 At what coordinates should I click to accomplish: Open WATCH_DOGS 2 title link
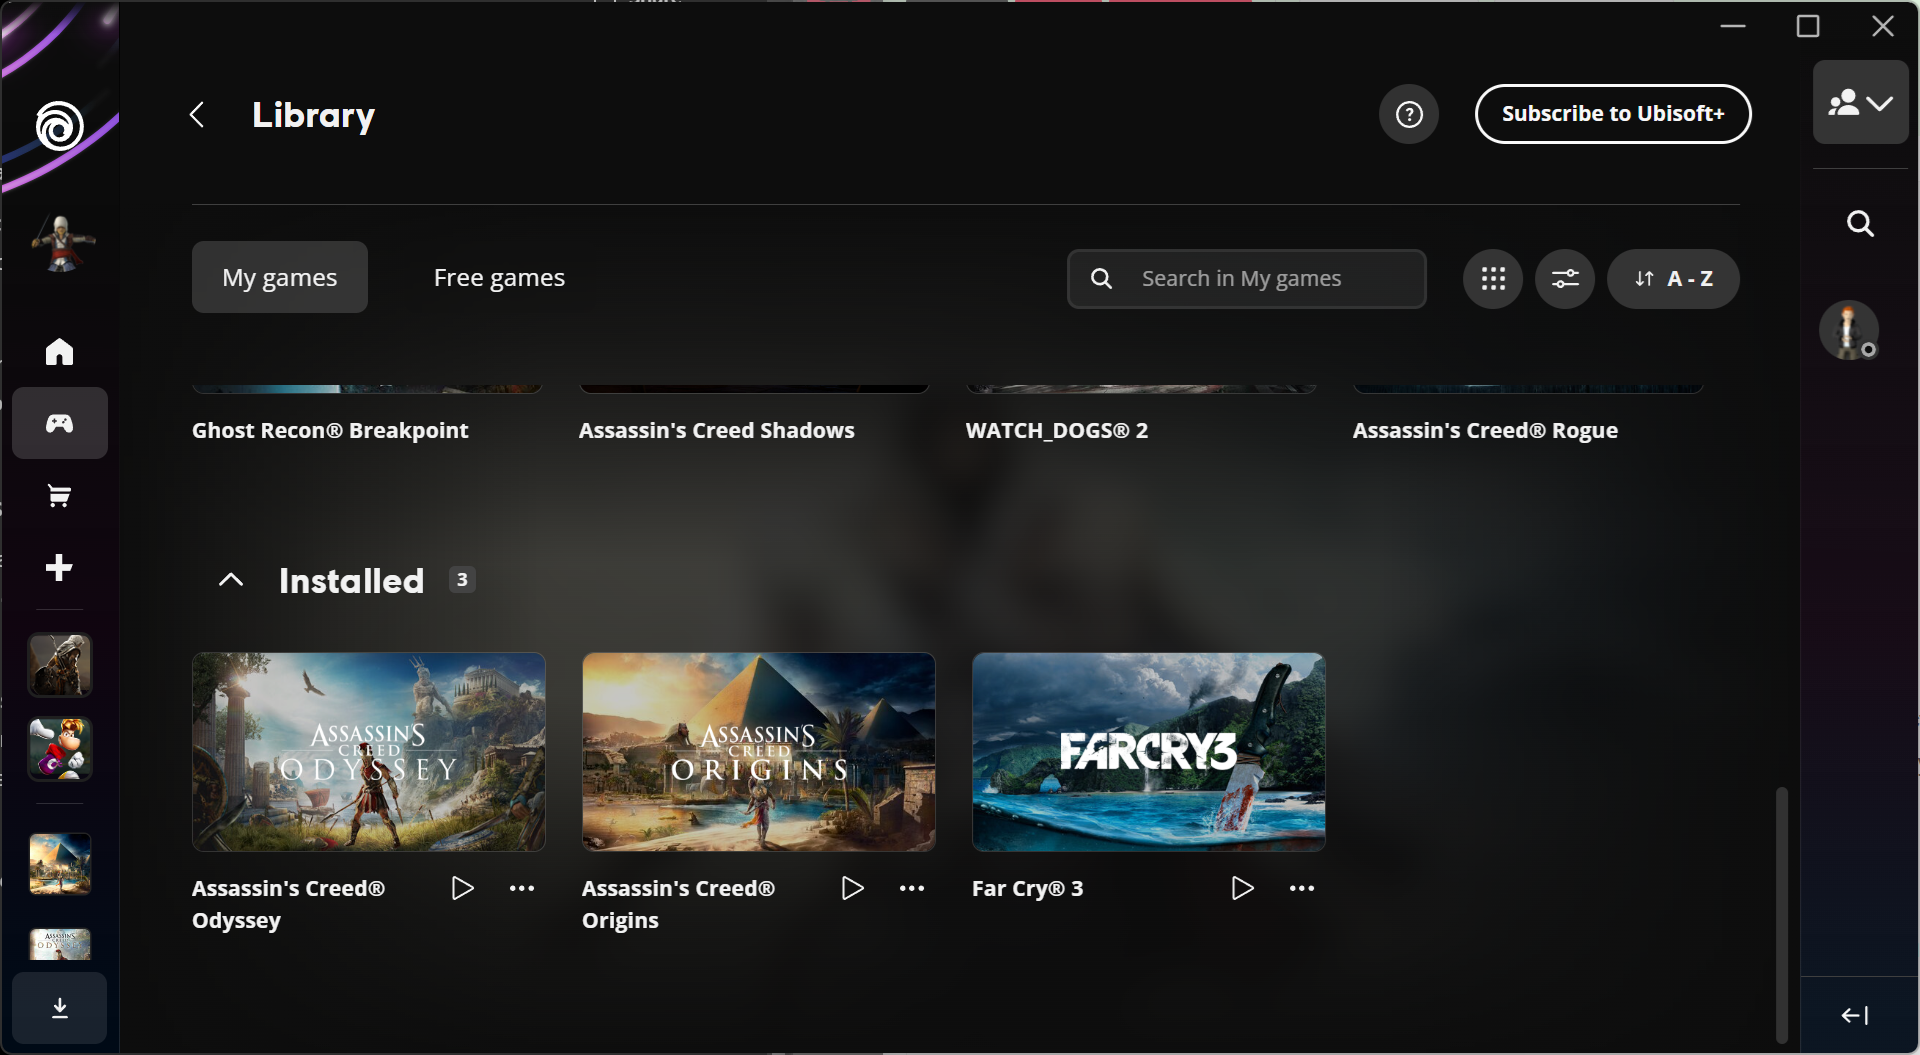click(1057, 430)
